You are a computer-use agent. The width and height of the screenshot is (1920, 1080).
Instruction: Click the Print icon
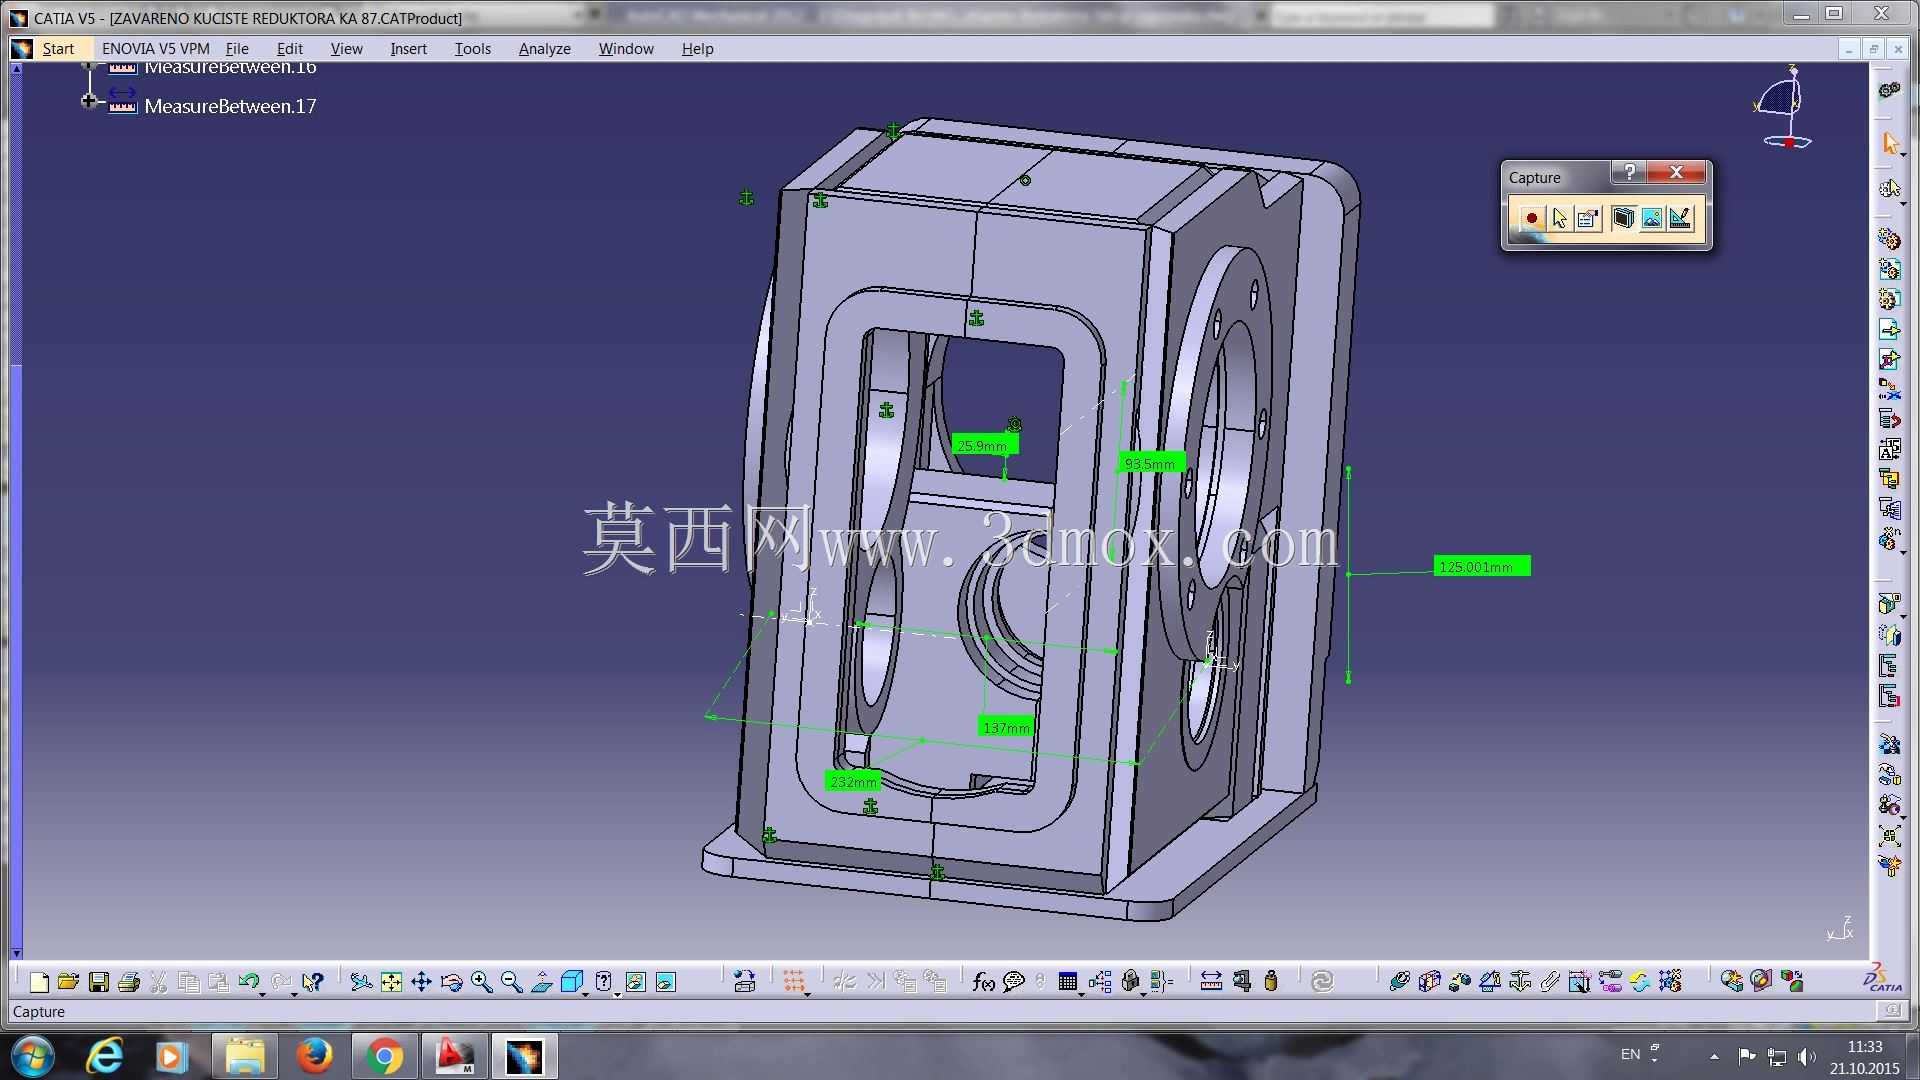128,982
